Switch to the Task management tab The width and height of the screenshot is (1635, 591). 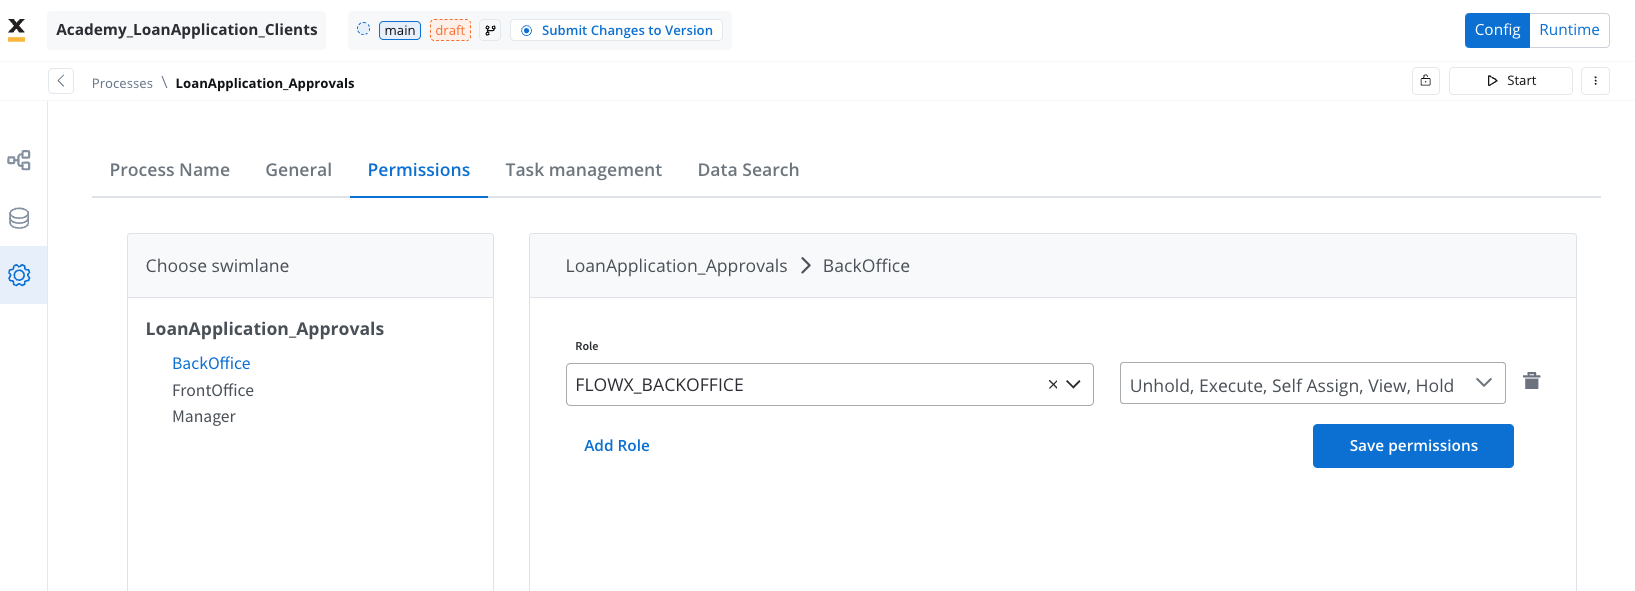click(x=584, y=170)
